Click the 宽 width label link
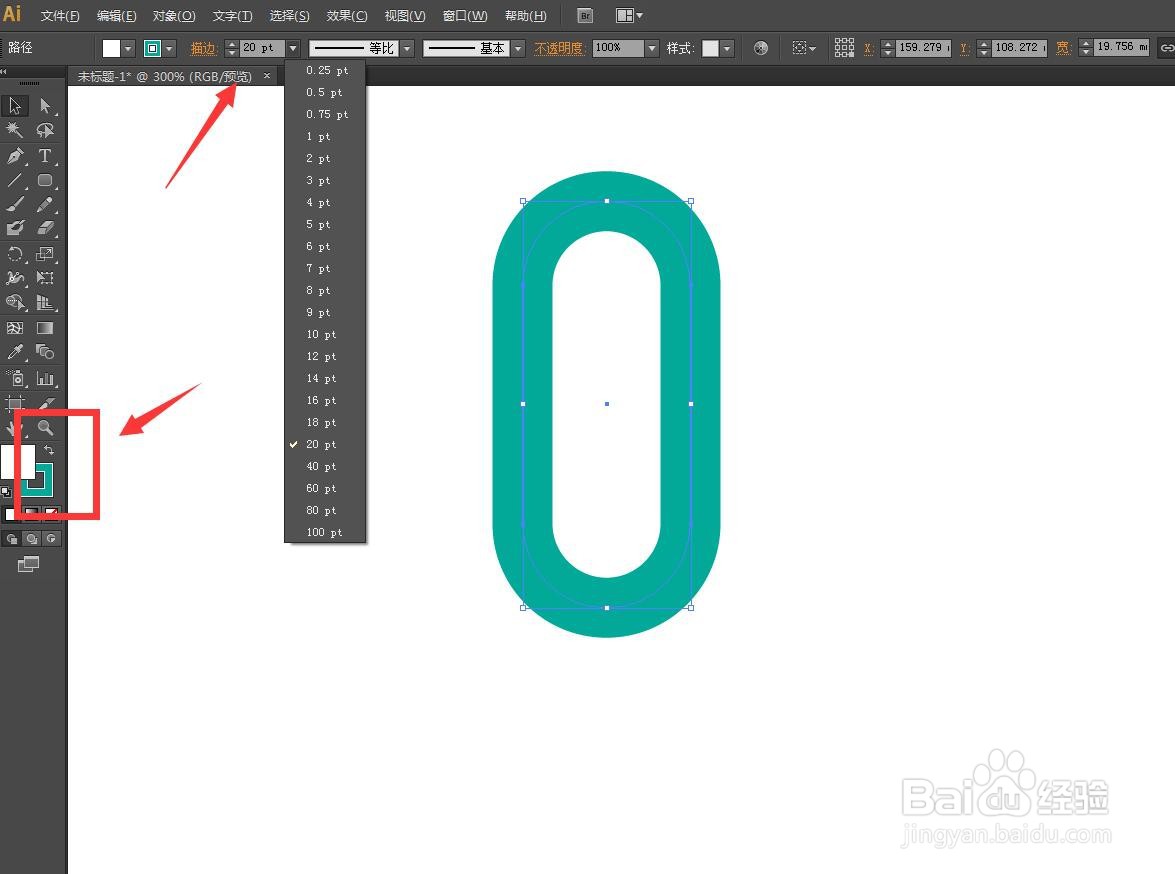Image resolution: width=1175 pixels, height=874 pixels. pos(1063,48)
